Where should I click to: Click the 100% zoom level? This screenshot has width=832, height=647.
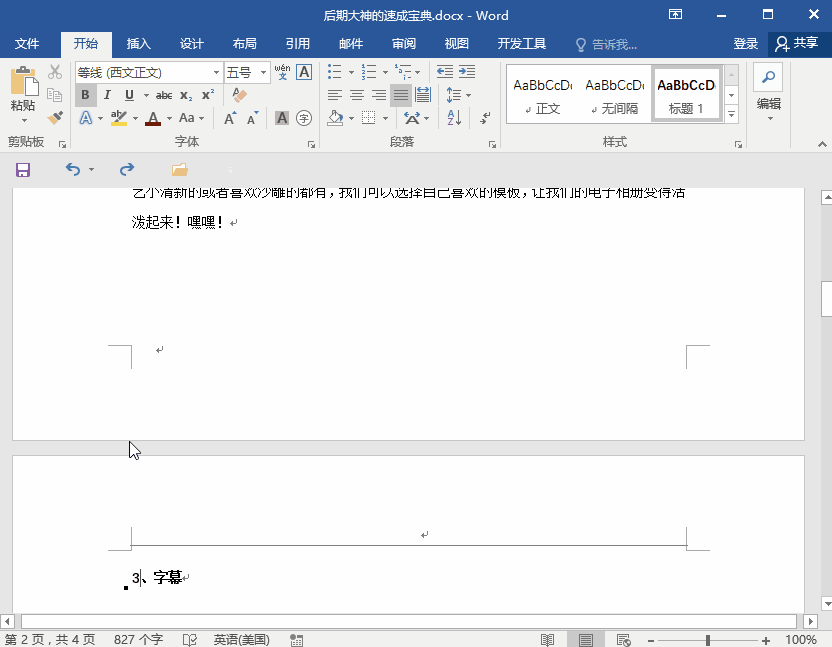[x=801, y=640]
